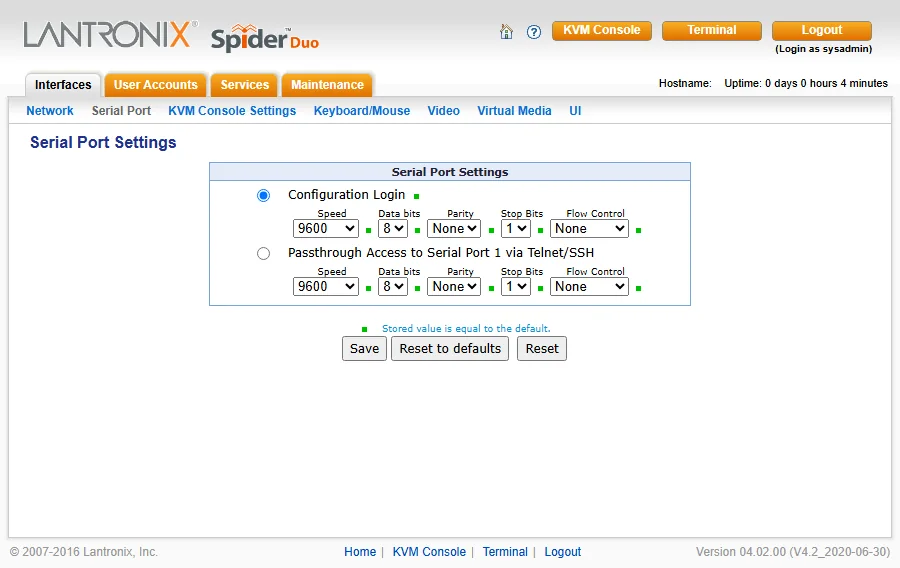The image size is (900, 568).
Task: Click Uptime status text
Action: pyautogui.click(x=806, y=83)
